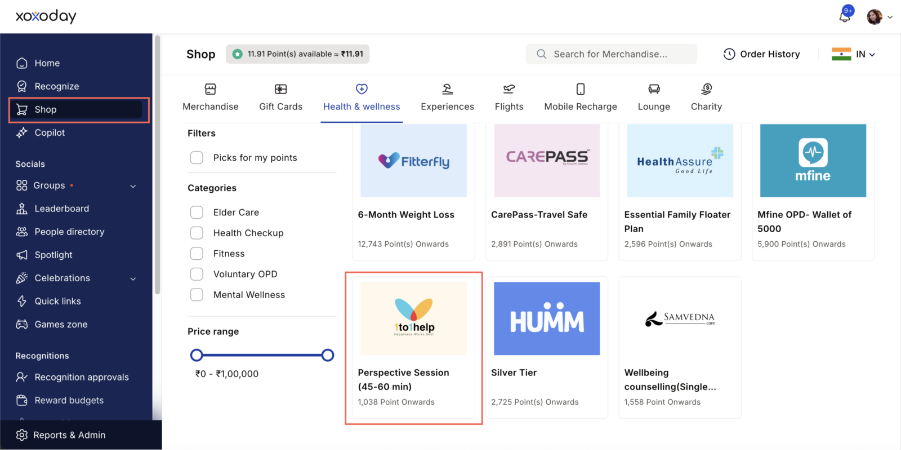Open Order History link text

(x=769, y=54)
